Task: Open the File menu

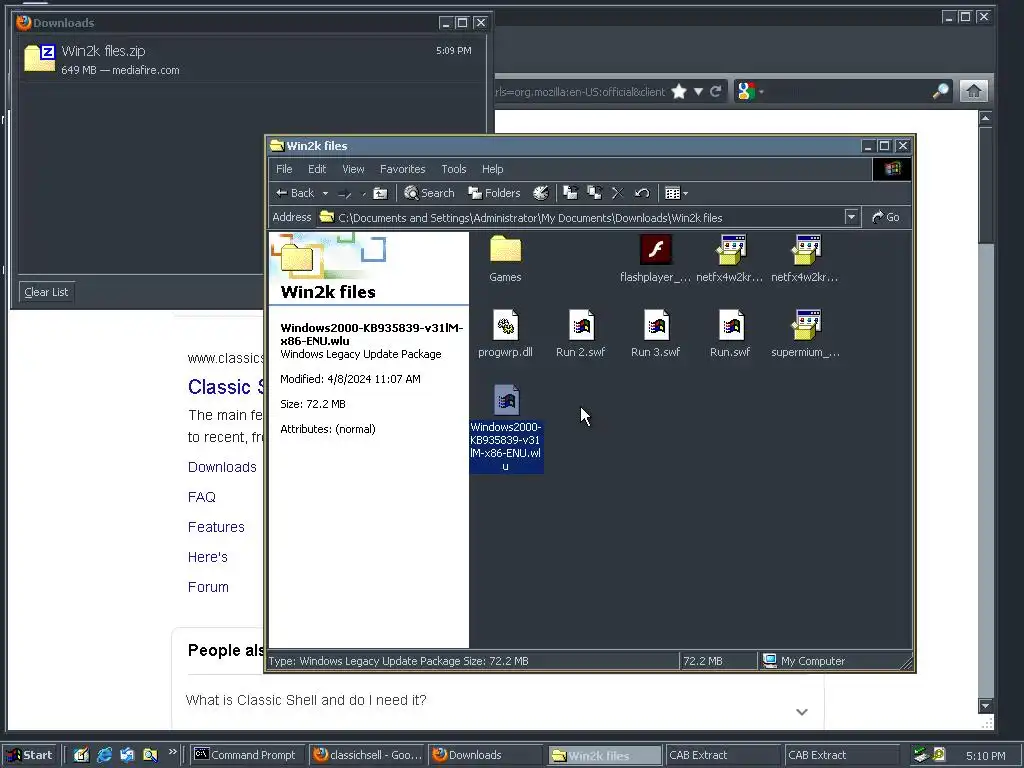Action: click(x=284, y=169)
